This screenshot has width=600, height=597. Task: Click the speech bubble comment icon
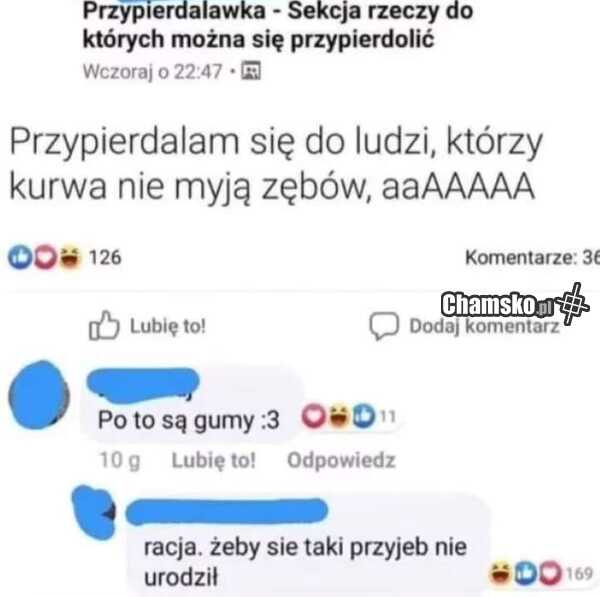click(384, 326)
